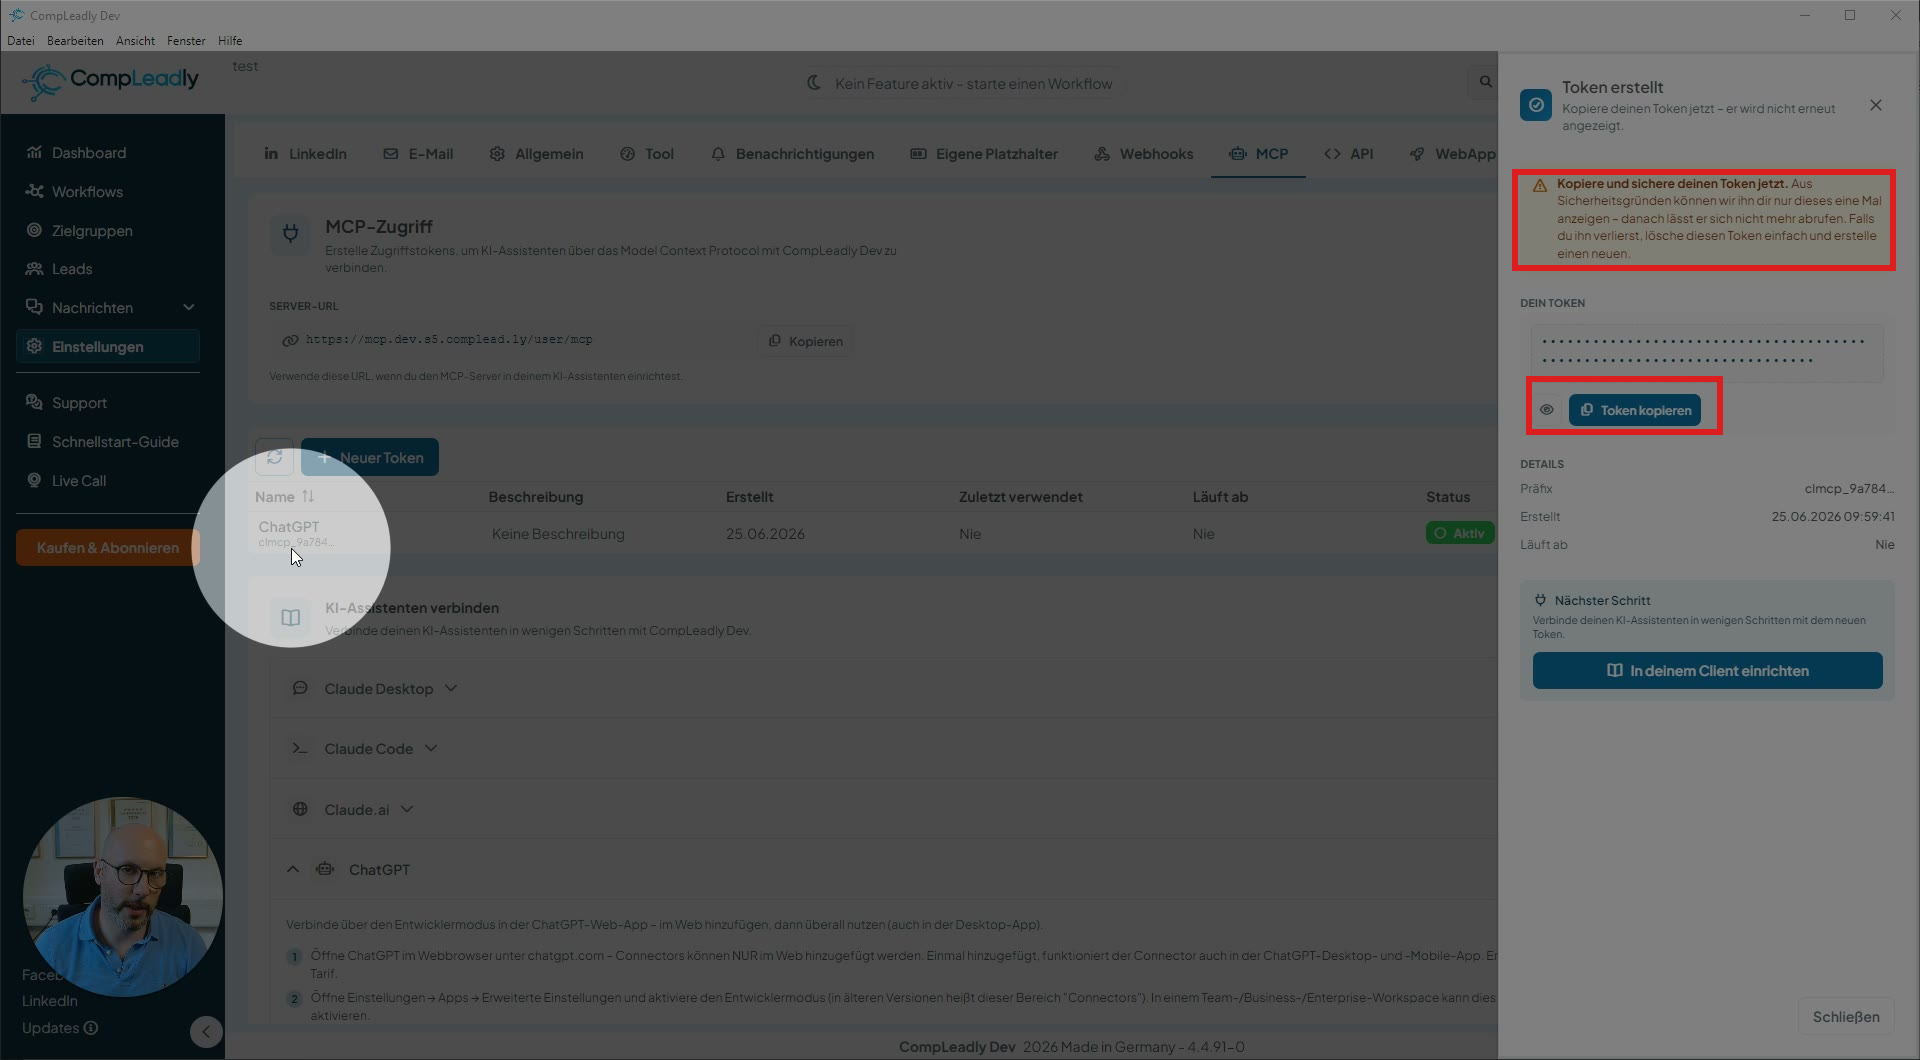Open the Ansicht menu
Viewport: 1920px width, 1060px height.
click(x=135, y=41)
